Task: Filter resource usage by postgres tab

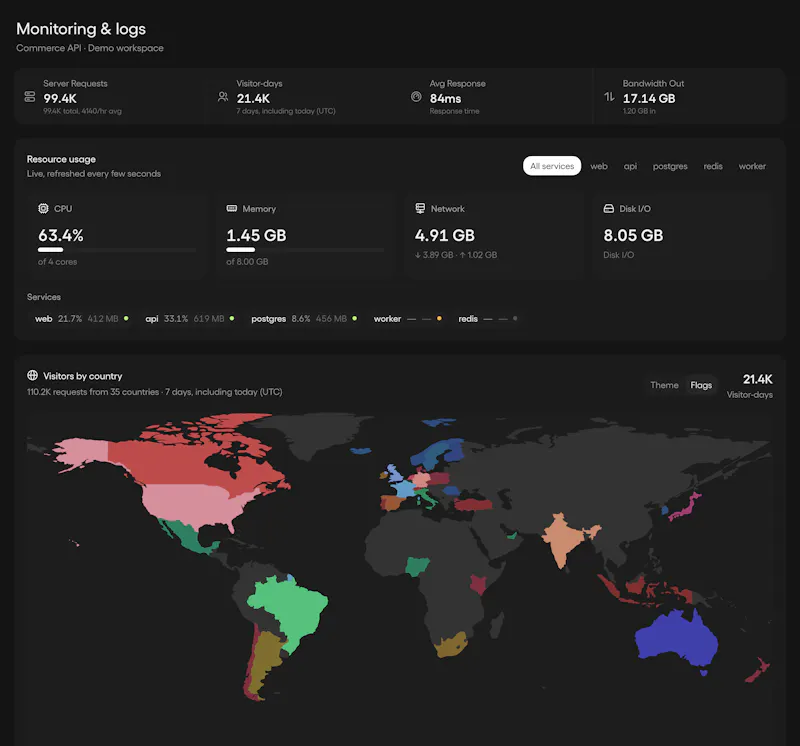Action: [x=670, y=166]
